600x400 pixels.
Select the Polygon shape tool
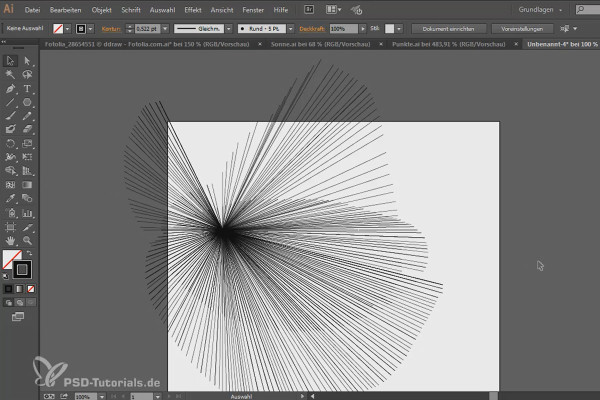click(x=27, y=102)
